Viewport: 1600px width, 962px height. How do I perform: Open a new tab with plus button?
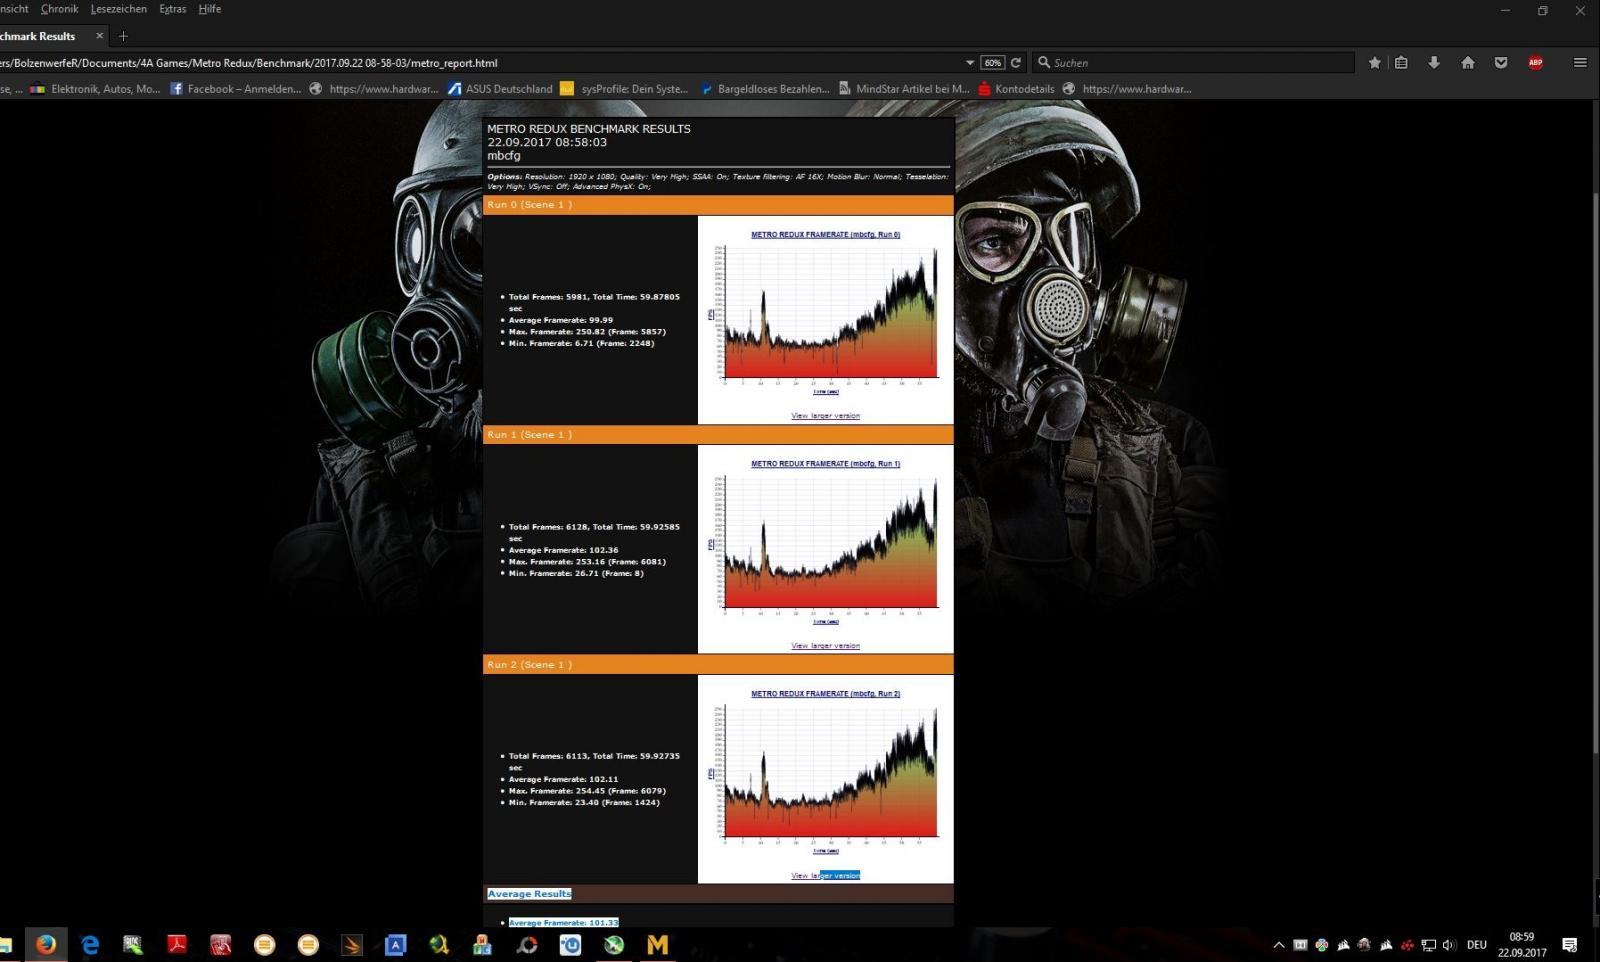(123, 36)
